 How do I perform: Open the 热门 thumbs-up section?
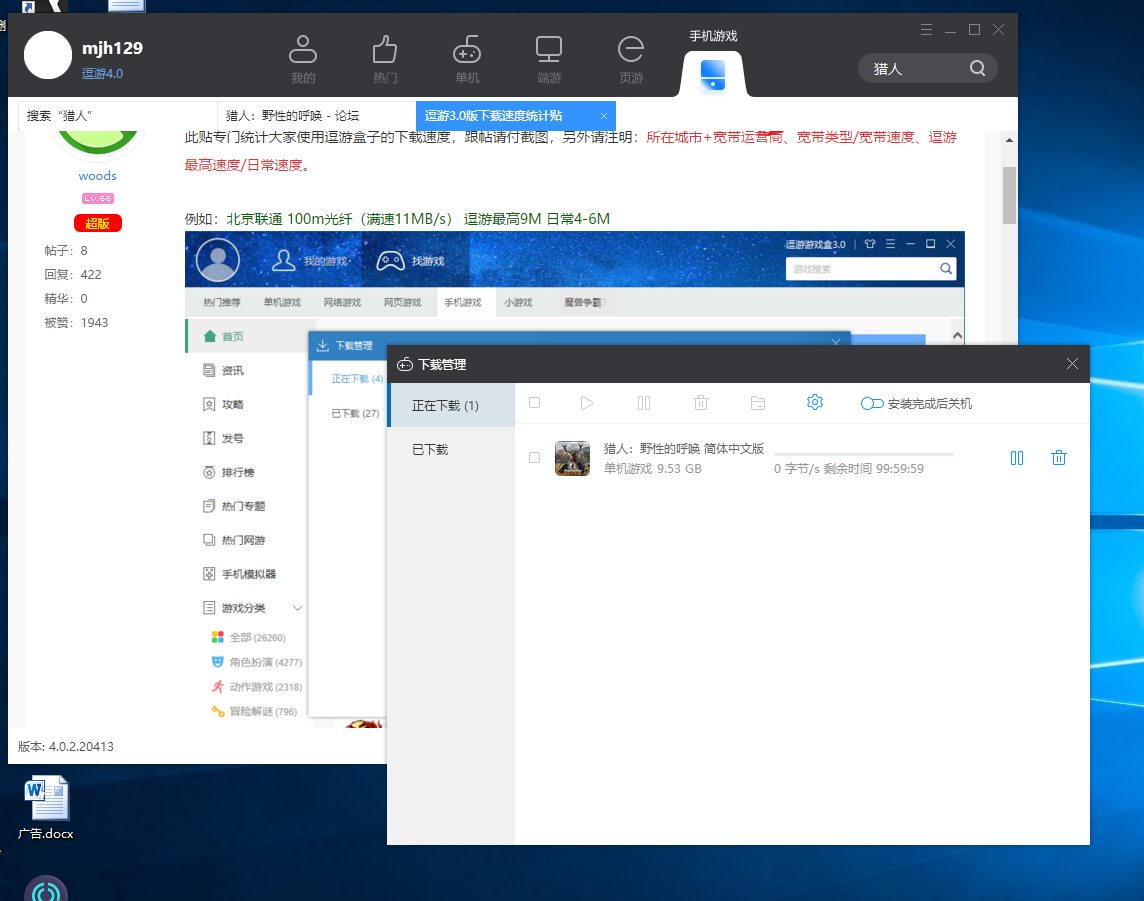(384, 59)
